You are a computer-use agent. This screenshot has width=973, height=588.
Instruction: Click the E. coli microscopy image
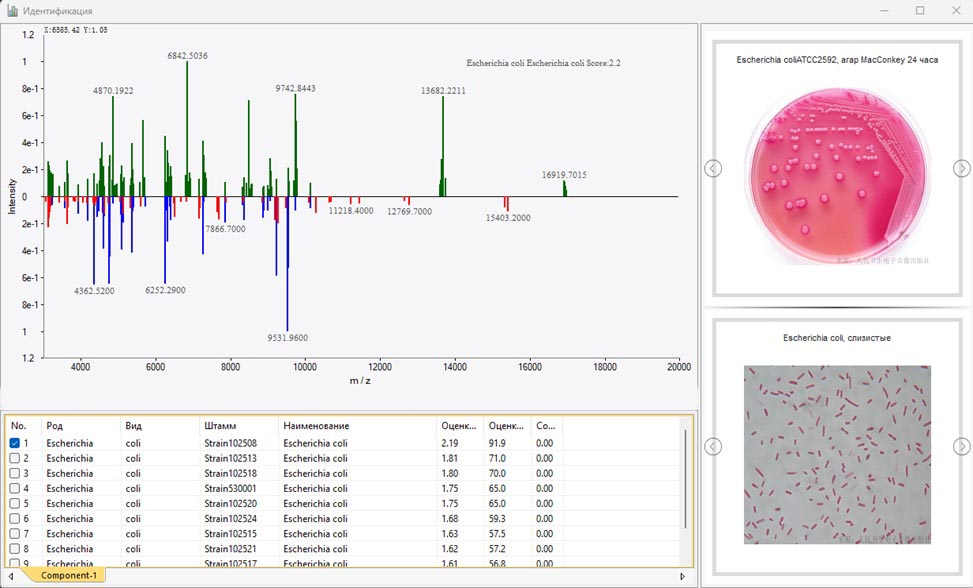tap(836, 454)
